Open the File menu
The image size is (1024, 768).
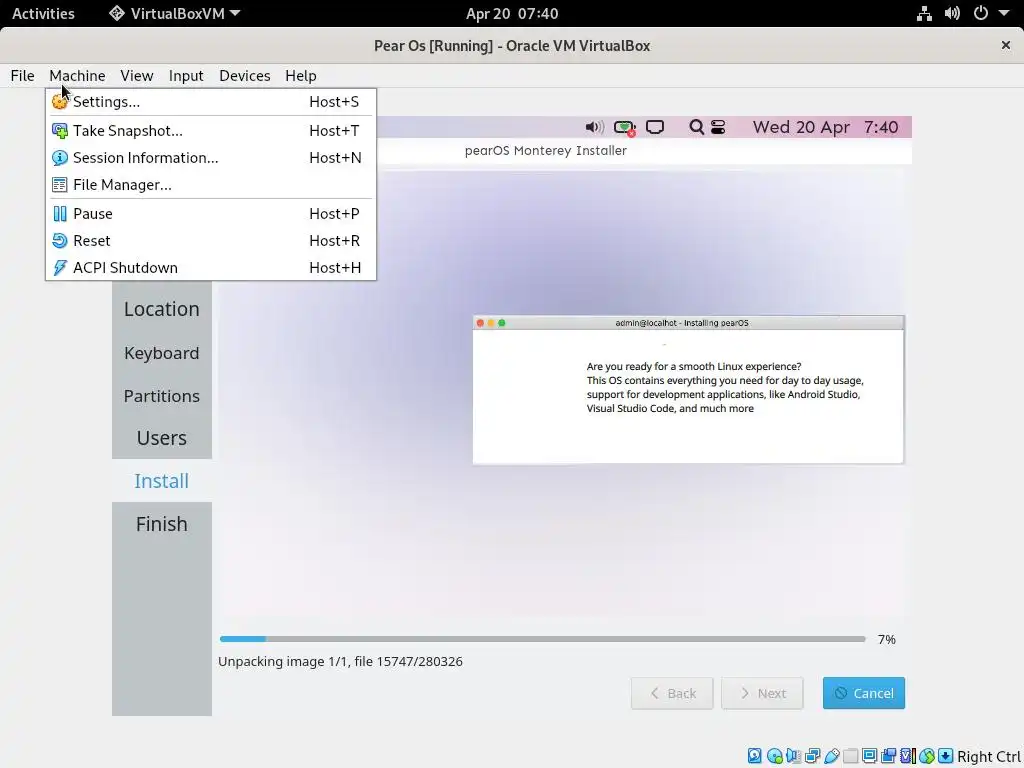22,76
